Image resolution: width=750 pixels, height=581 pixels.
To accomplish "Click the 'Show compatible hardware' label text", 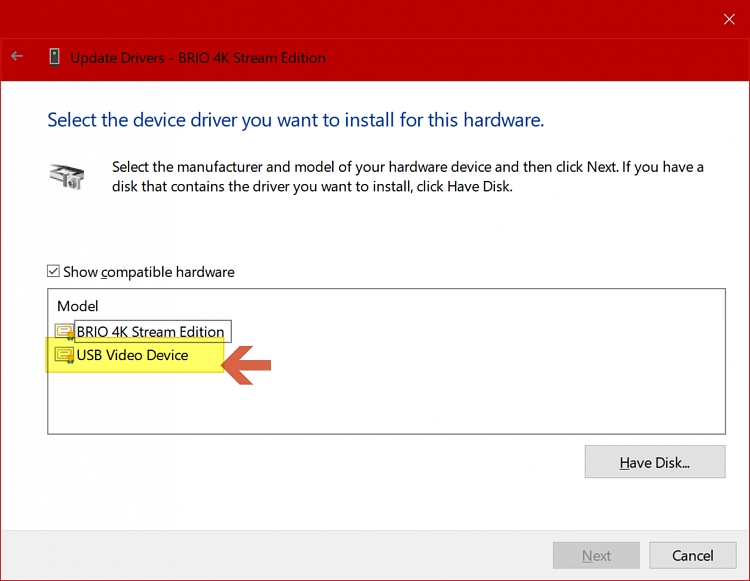I will pos(149,272).
